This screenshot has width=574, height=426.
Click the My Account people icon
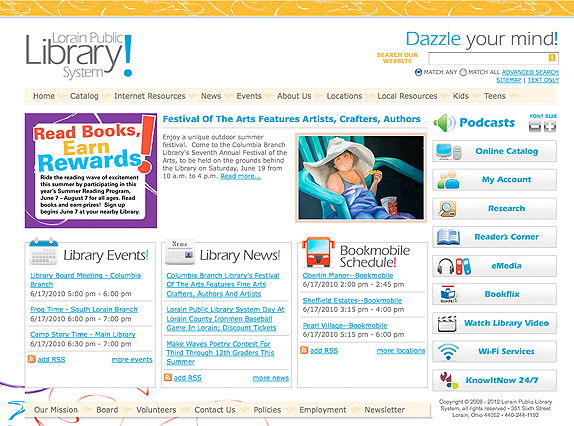point(448,180)
